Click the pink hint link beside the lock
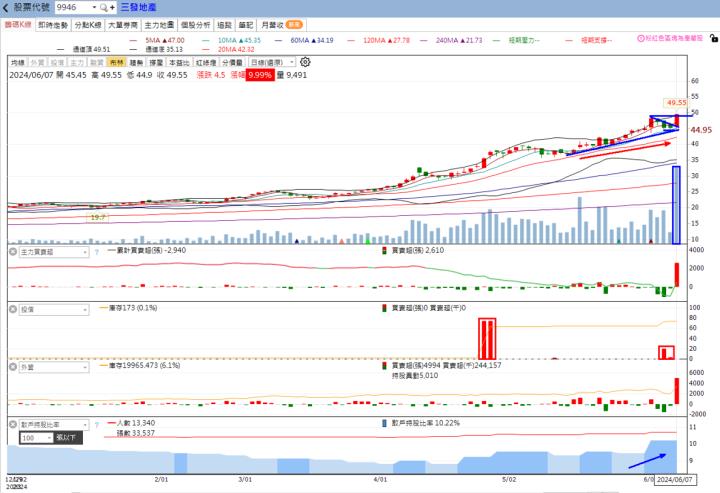This screenshot has width=720, height=493. coord(674,39)
